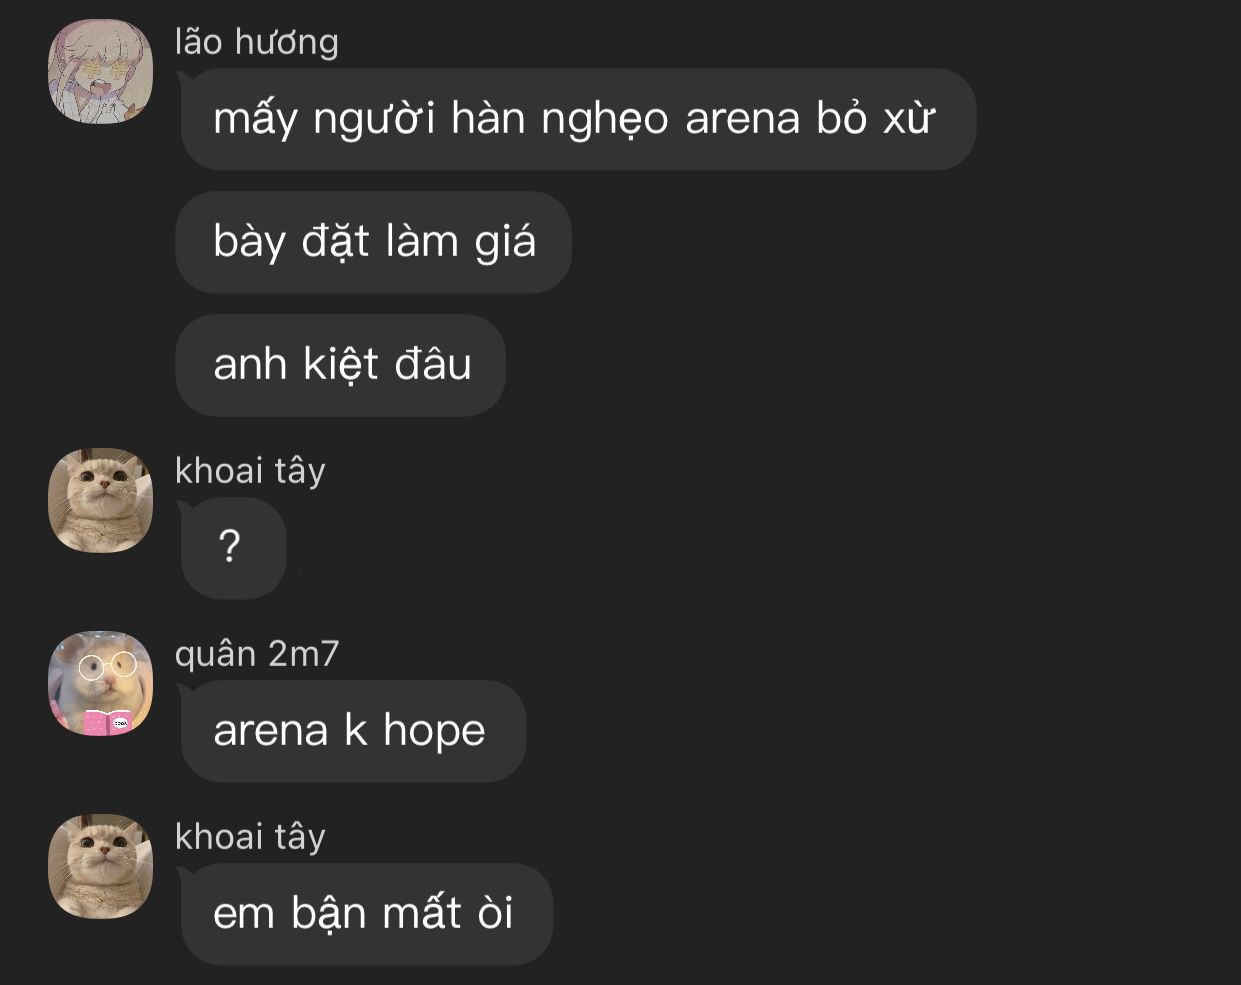Viewport: 1241px width, 985px height.
Task: Click the "khoai tây" name above "em bận mất òi"
Action: coord(250,837)
